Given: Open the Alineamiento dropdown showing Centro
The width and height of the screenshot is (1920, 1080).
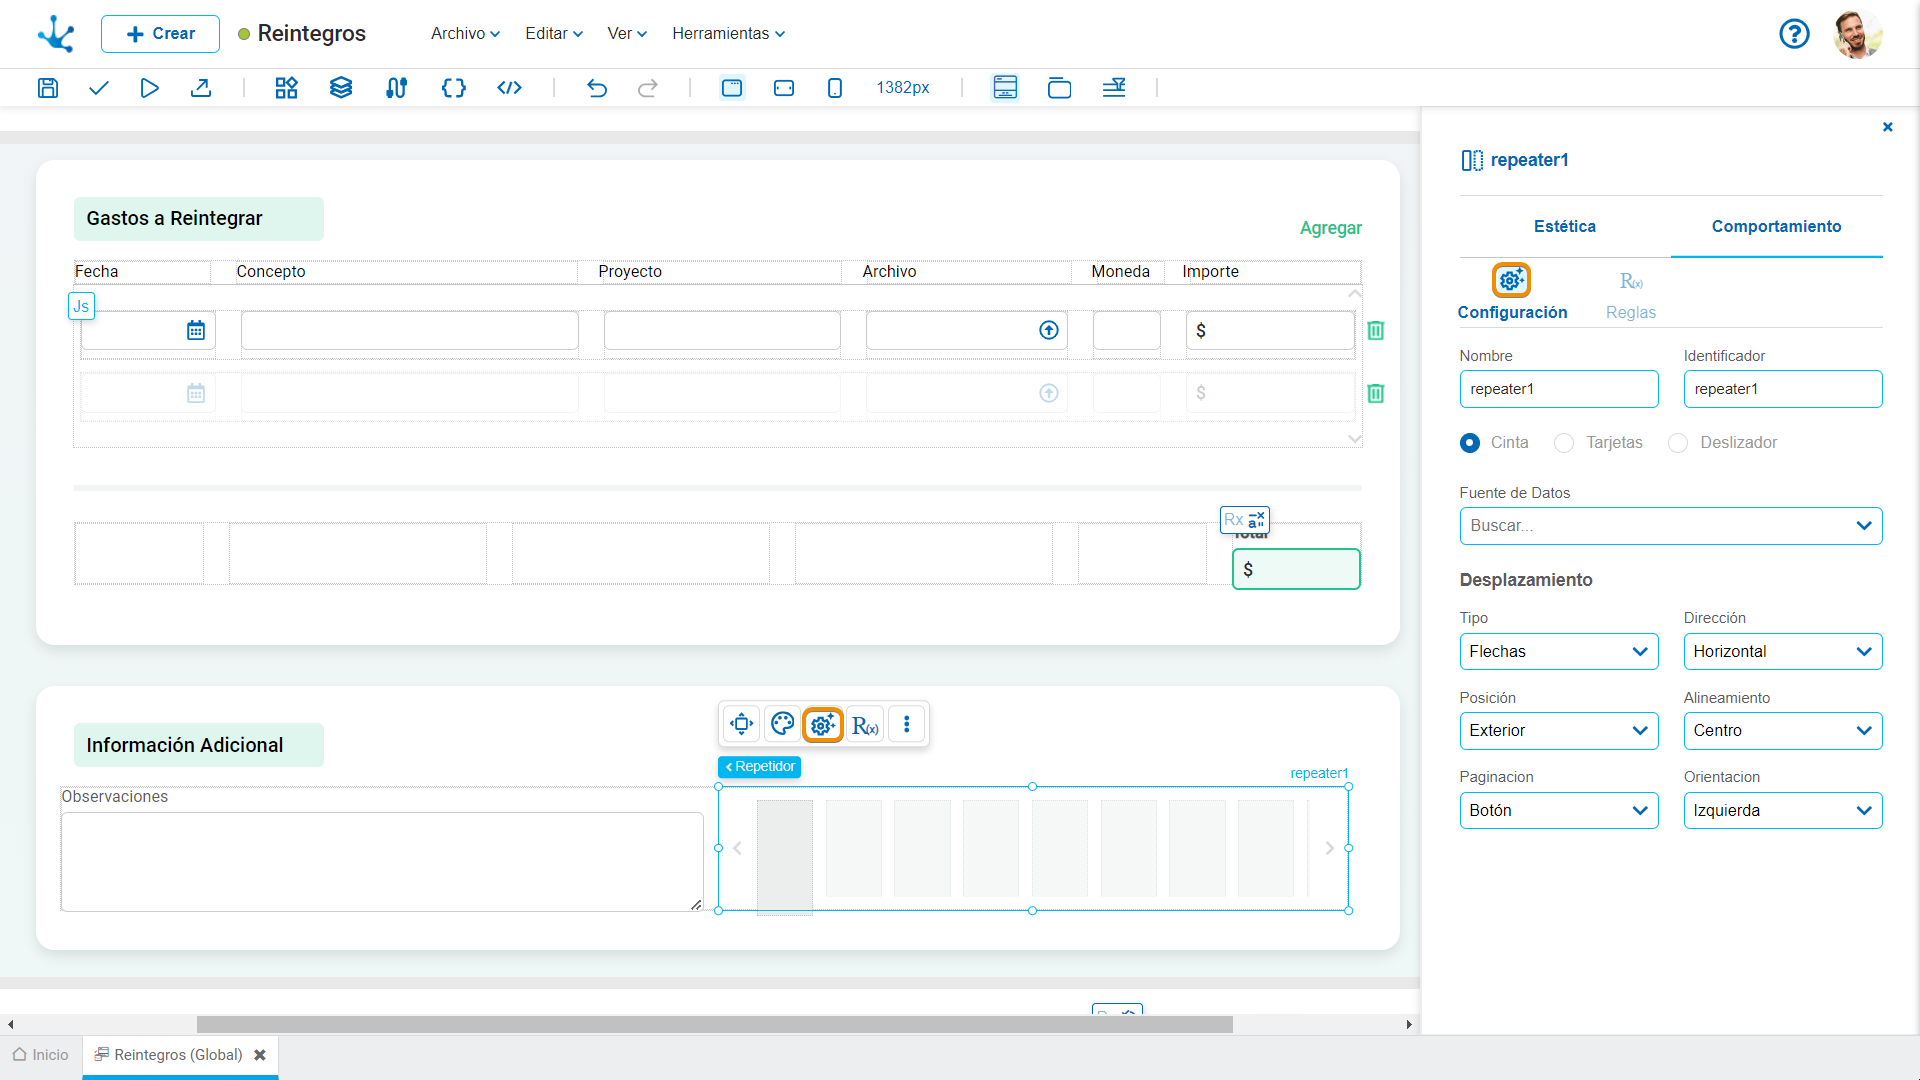Looking at the screenshot, I should point(1783,731).
